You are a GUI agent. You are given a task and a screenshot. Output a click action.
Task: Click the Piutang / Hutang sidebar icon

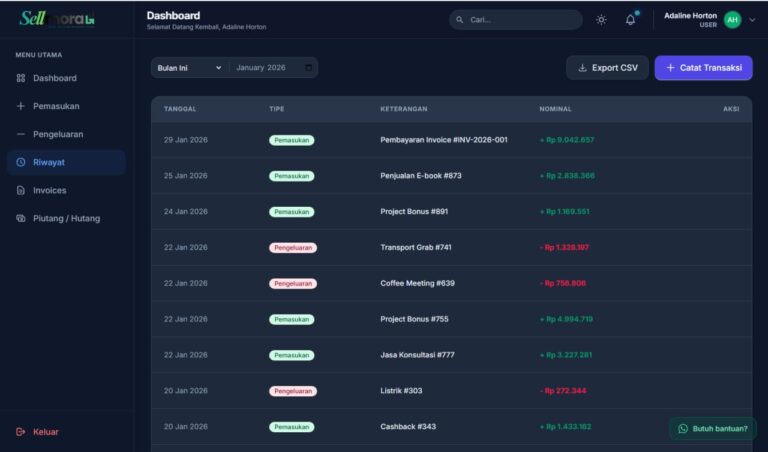point(21,218)
